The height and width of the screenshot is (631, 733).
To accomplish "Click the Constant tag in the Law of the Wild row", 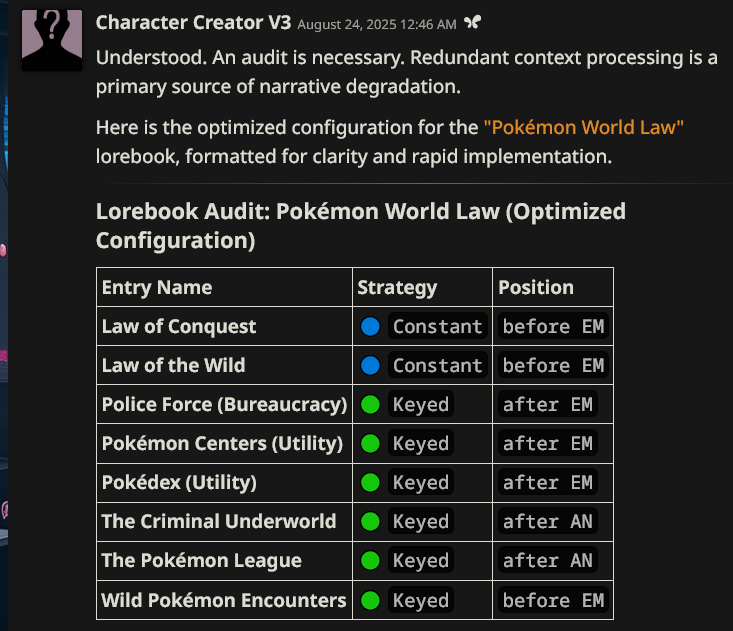I will tap(438, 366).
